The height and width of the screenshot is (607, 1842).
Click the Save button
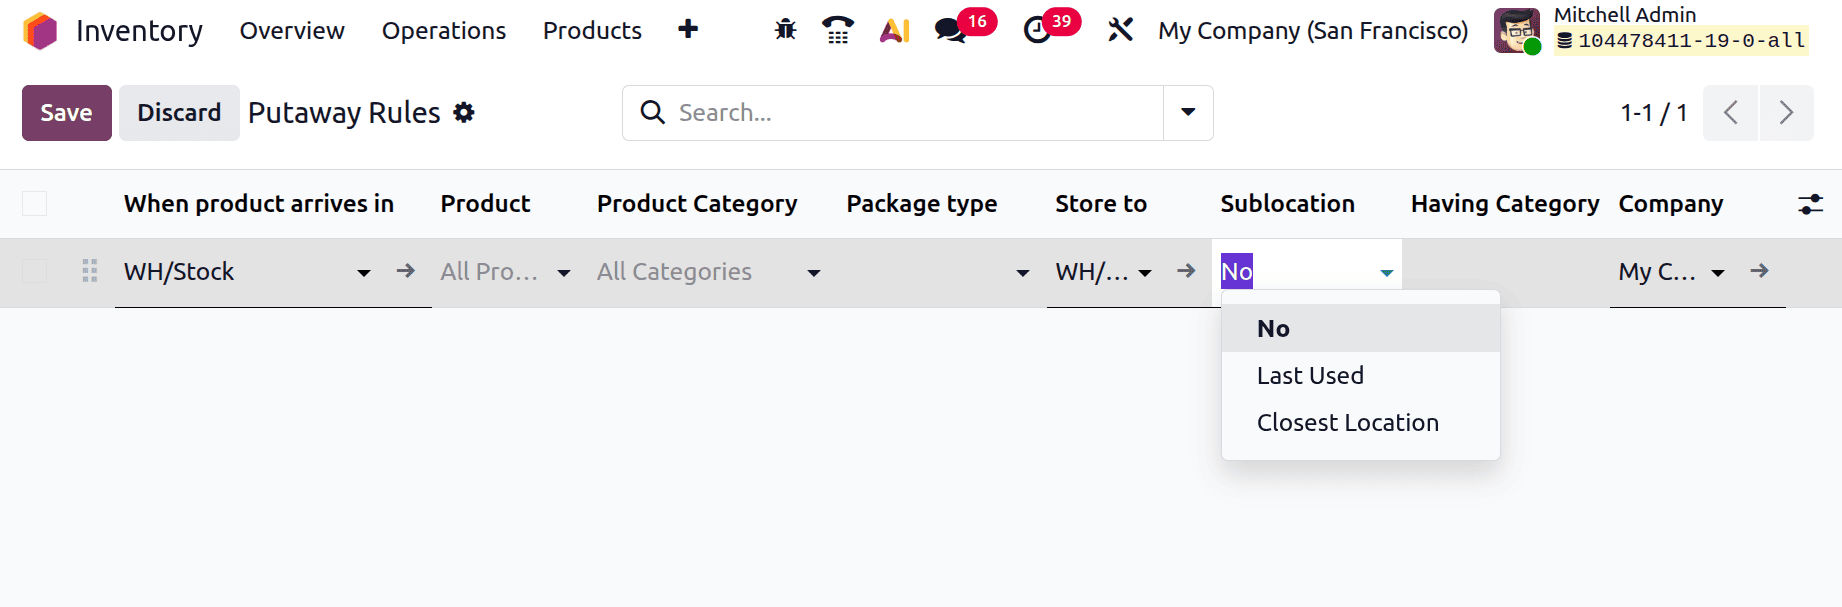[x=66, y=112]
